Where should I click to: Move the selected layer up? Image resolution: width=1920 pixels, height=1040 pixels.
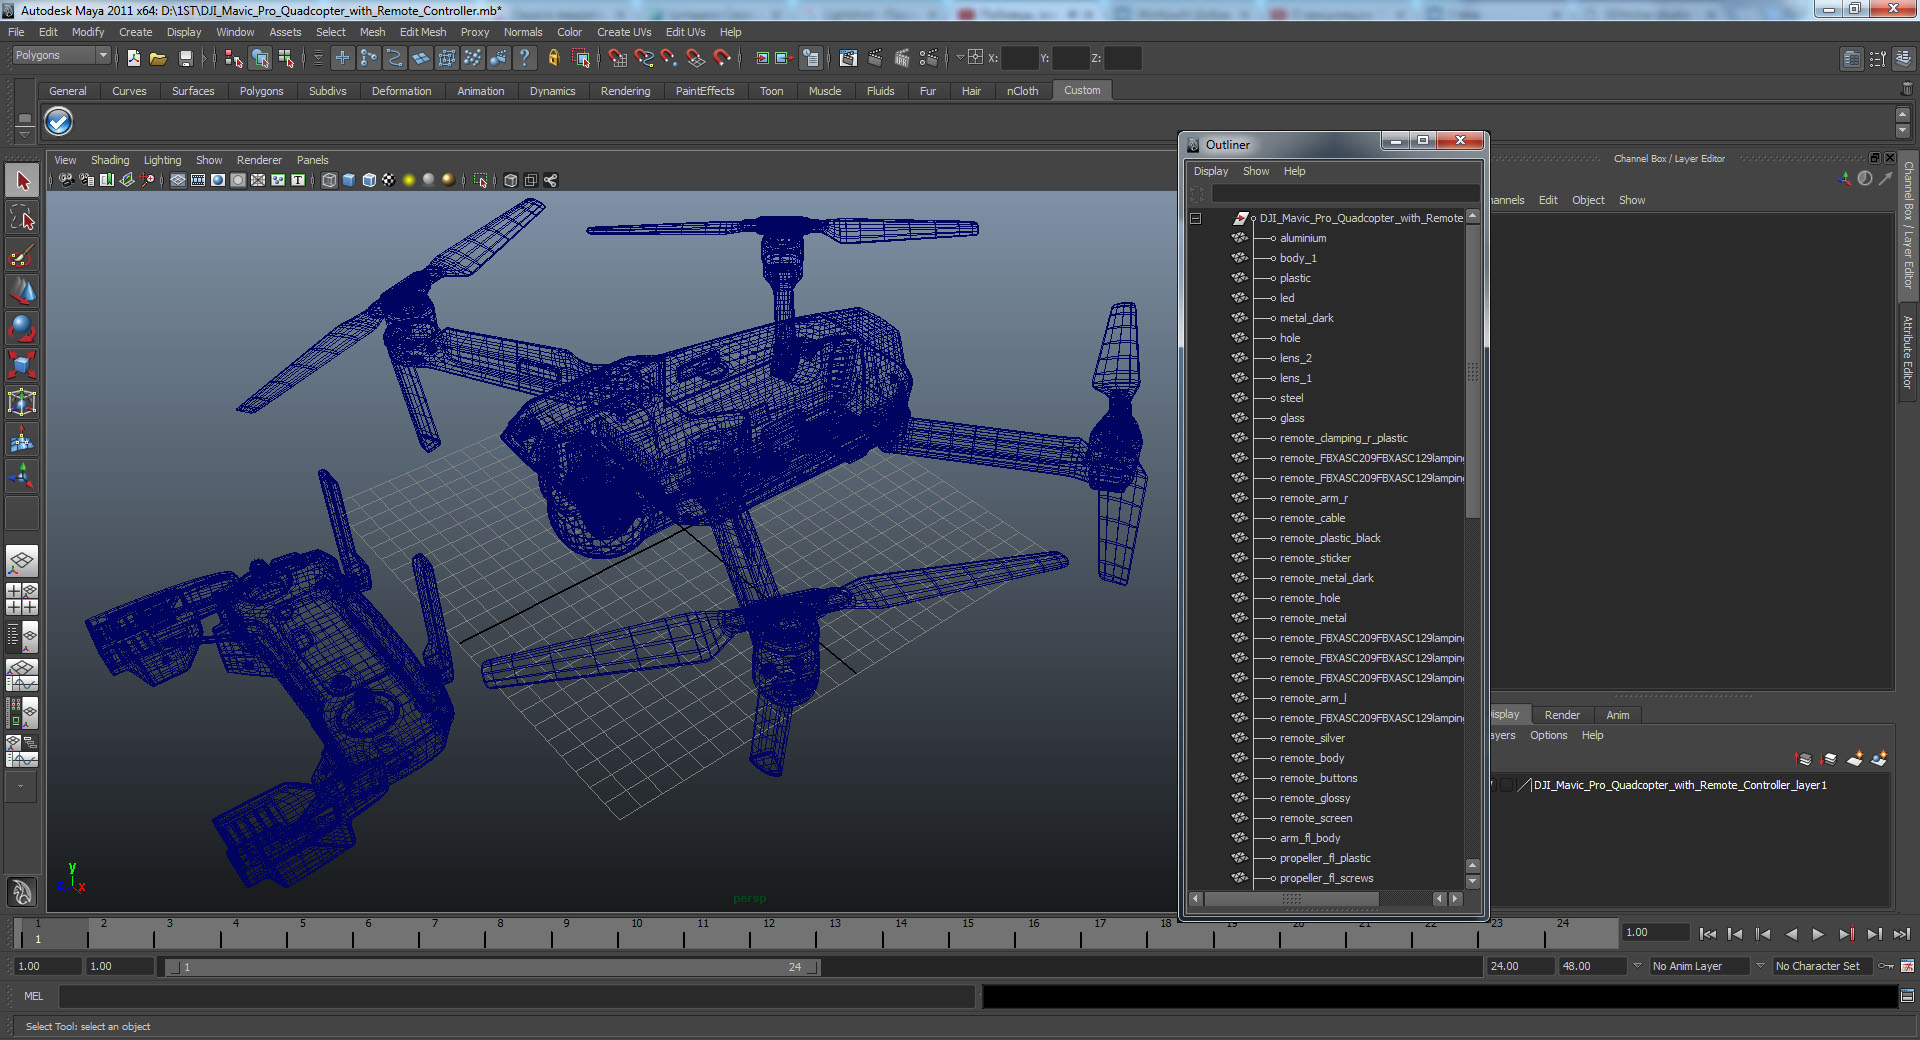(1804, 759)
